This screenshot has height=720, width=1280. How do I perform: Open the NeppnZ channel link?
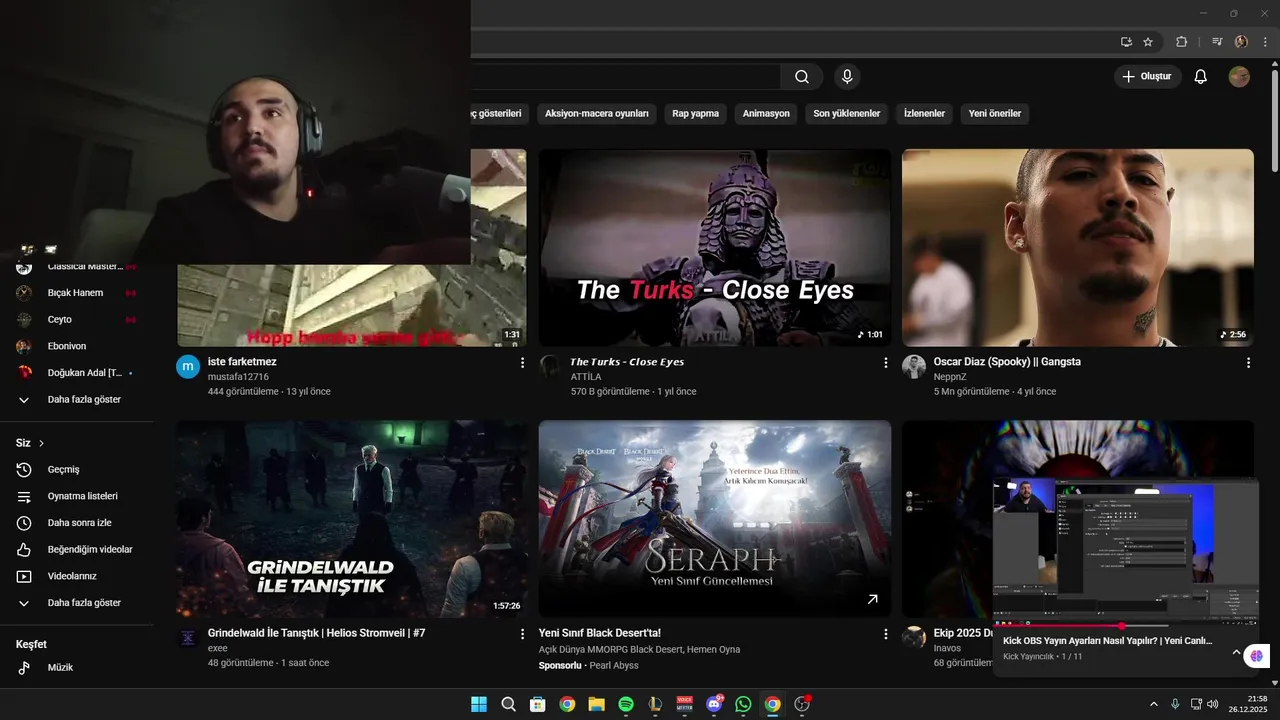(952, 377)
